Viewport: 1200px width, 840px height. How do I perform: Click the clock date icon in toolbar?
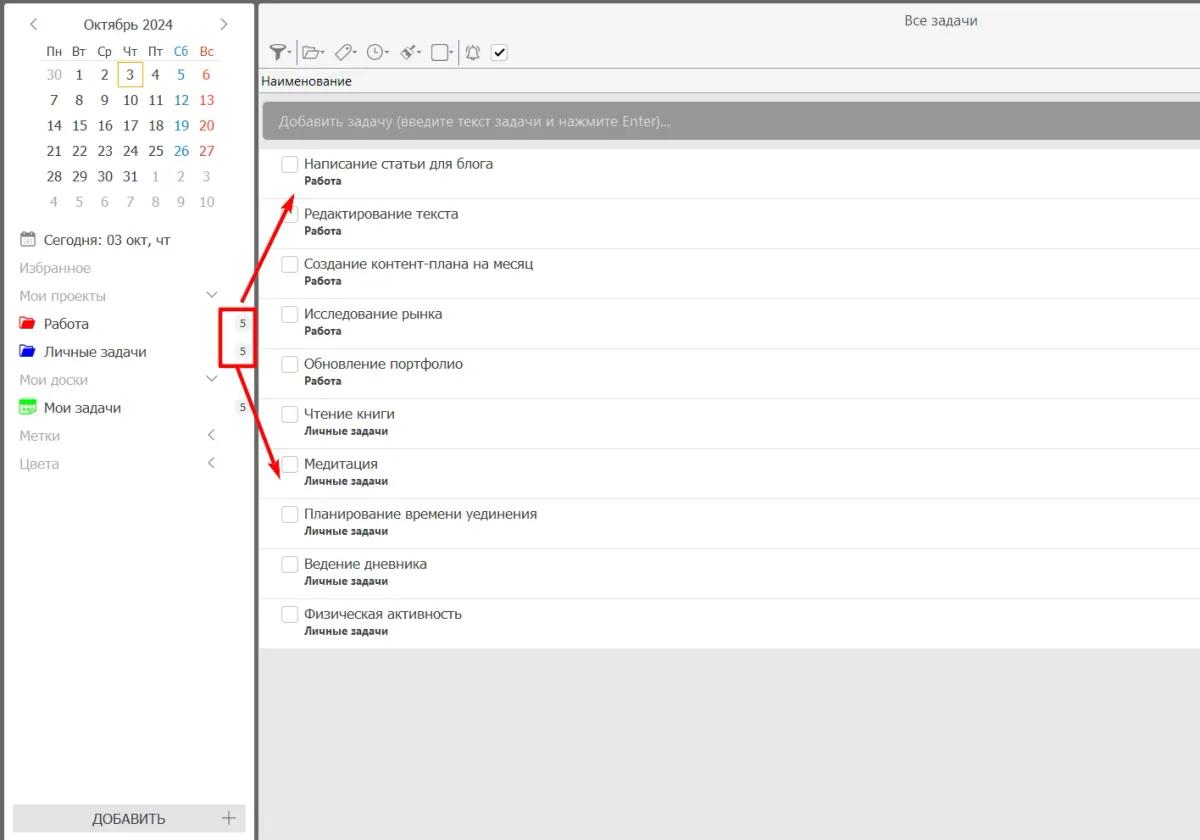(x=376, y=53)
